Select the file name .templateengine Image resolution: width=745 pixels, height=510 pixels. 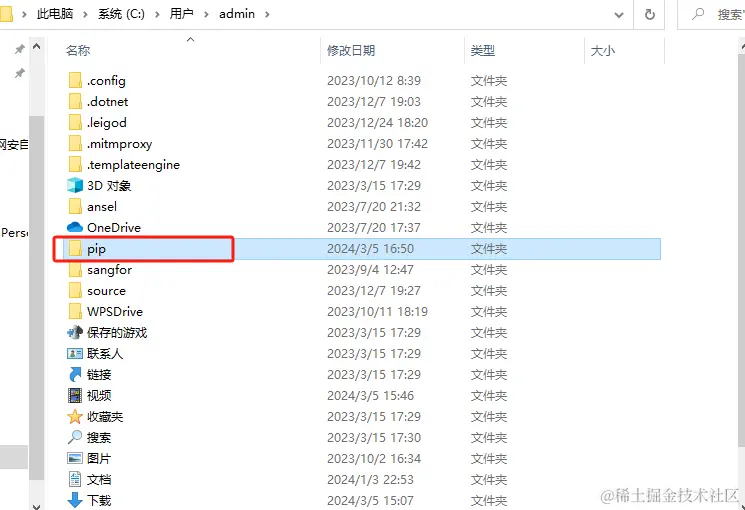tap(133, 164)
